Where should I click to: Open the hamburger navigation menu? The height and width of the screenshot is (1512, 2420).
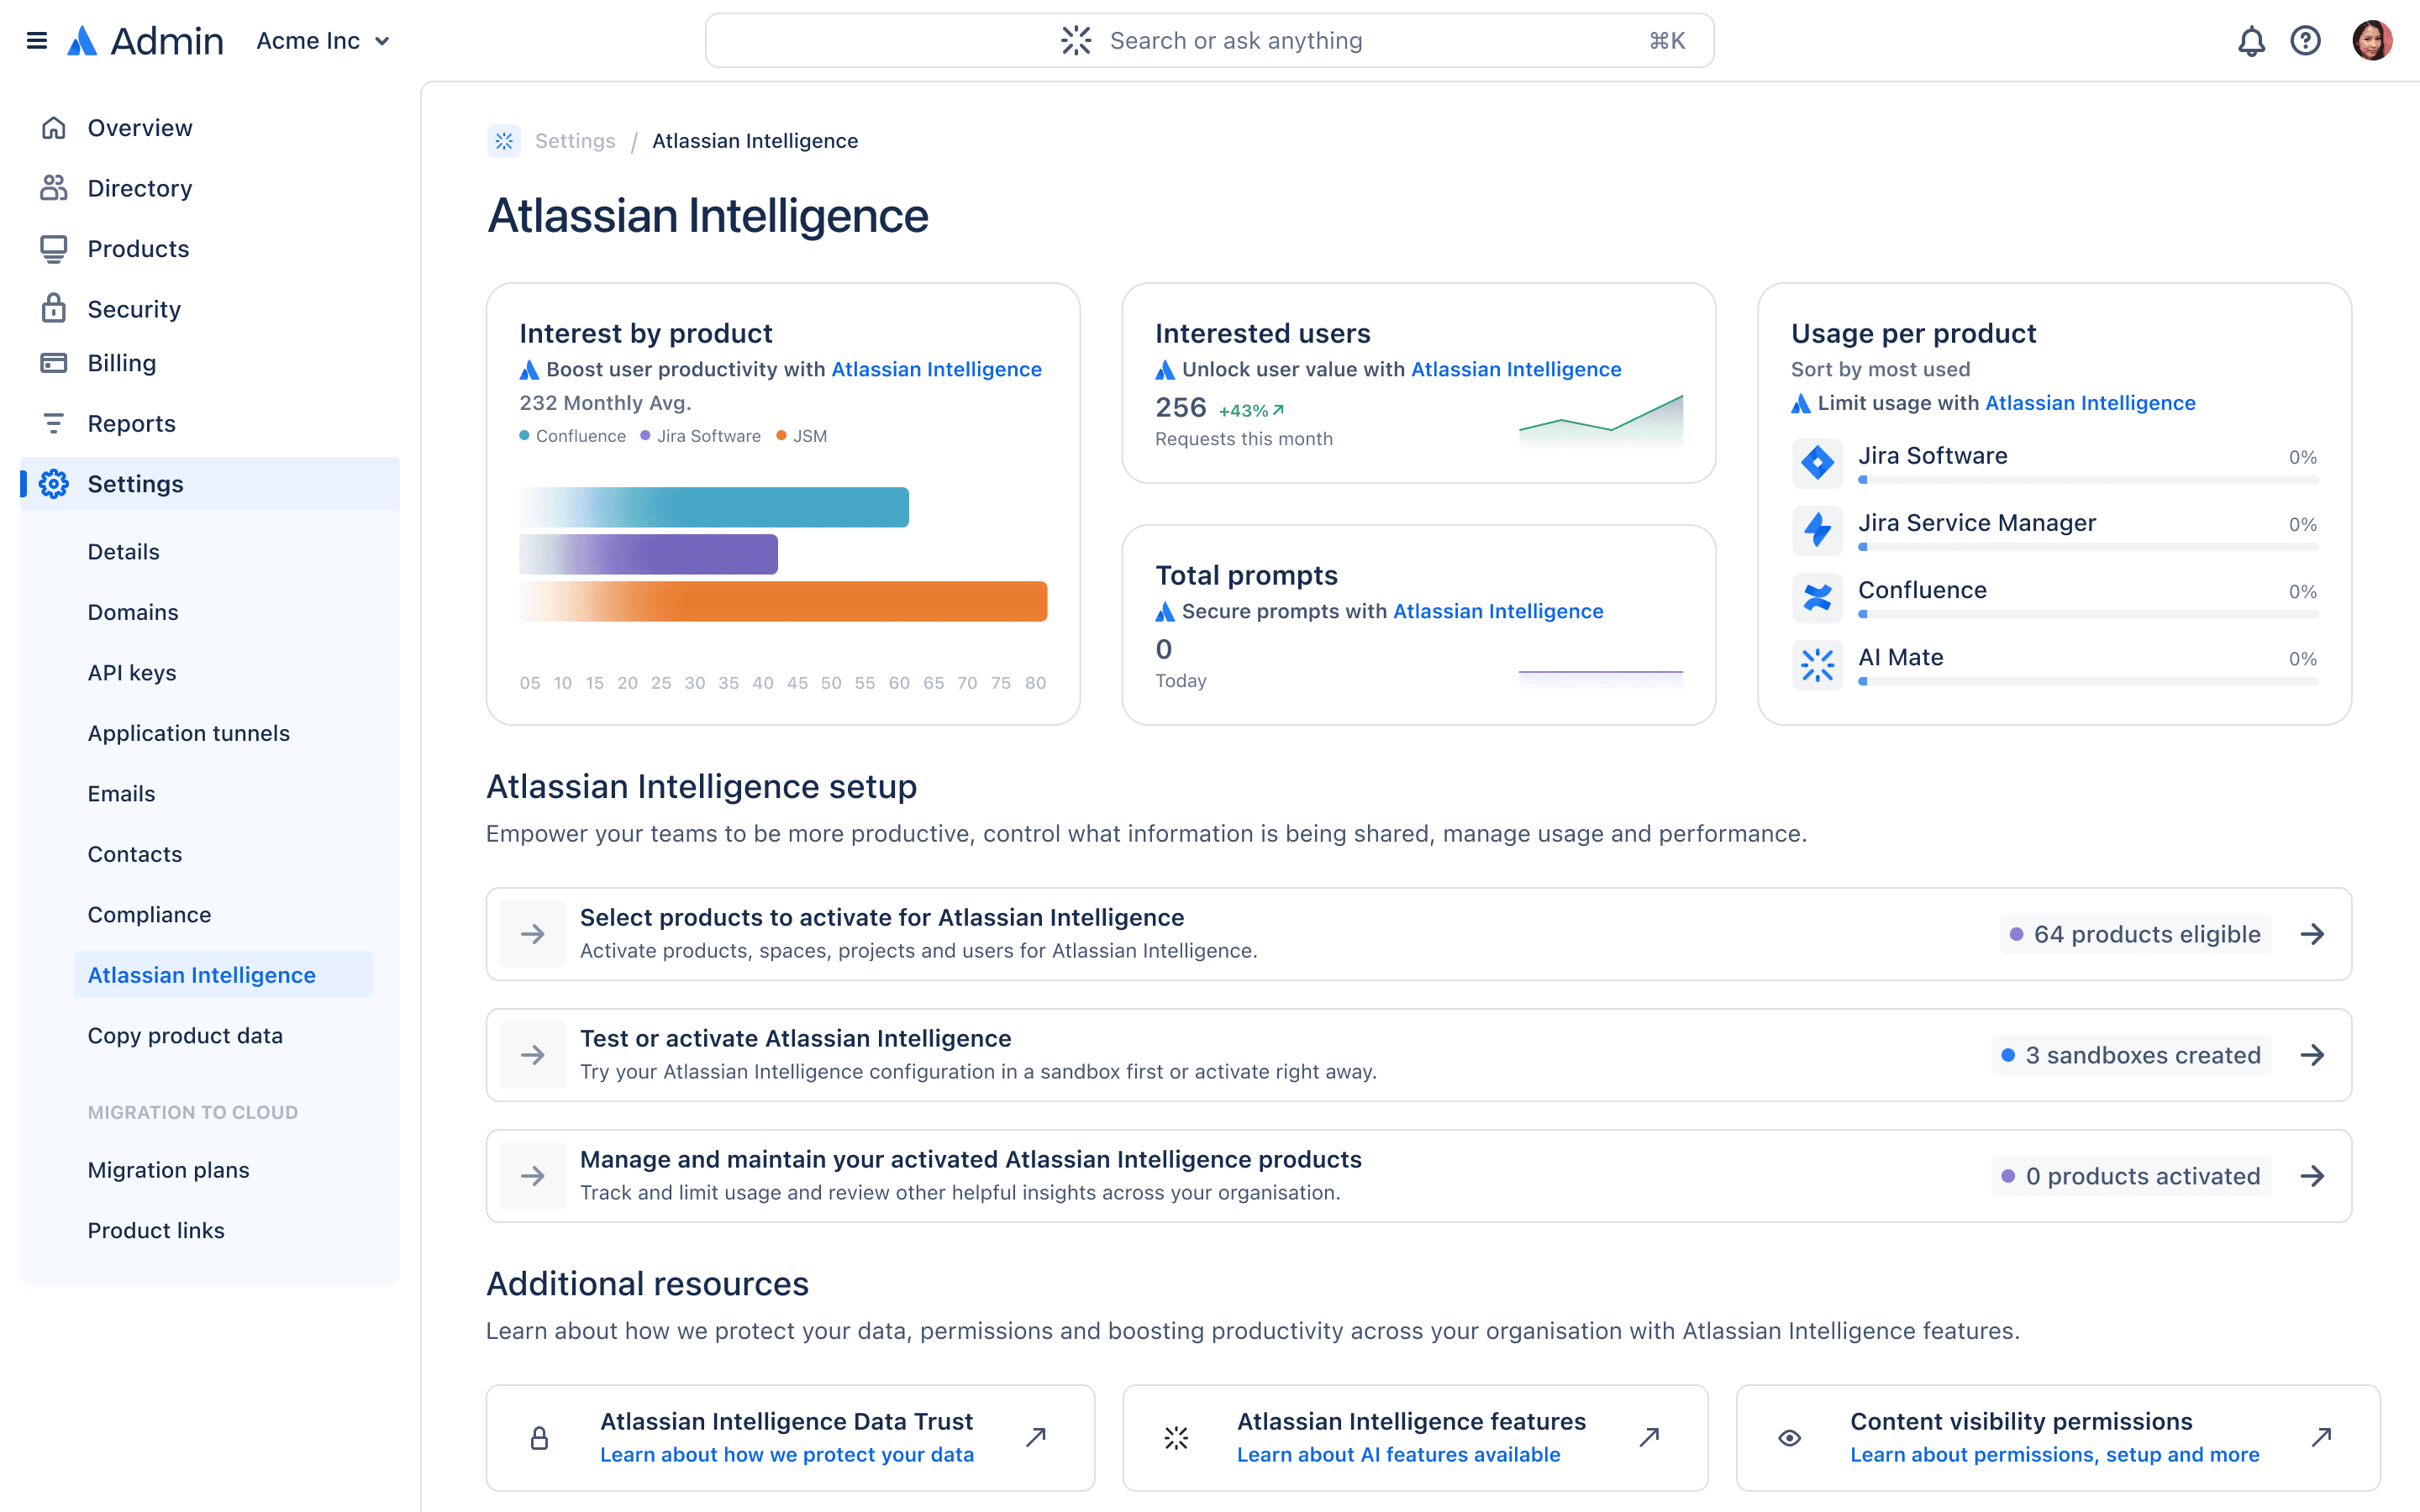(37, 41)
